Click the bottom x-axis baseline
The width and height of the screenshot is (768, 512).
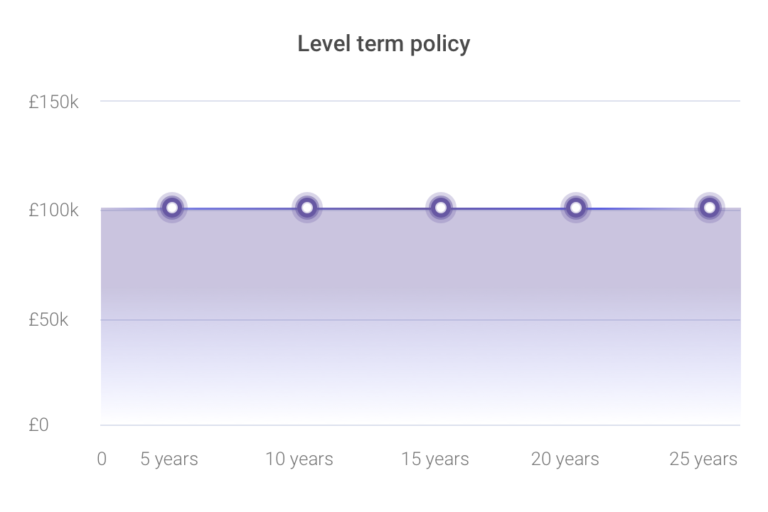pyautogui.click(x=420, y=425)
